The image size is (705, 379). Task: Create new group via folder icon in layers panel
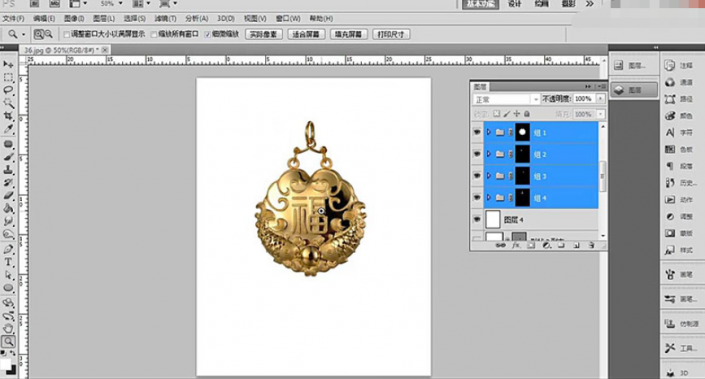pos(561,245)
